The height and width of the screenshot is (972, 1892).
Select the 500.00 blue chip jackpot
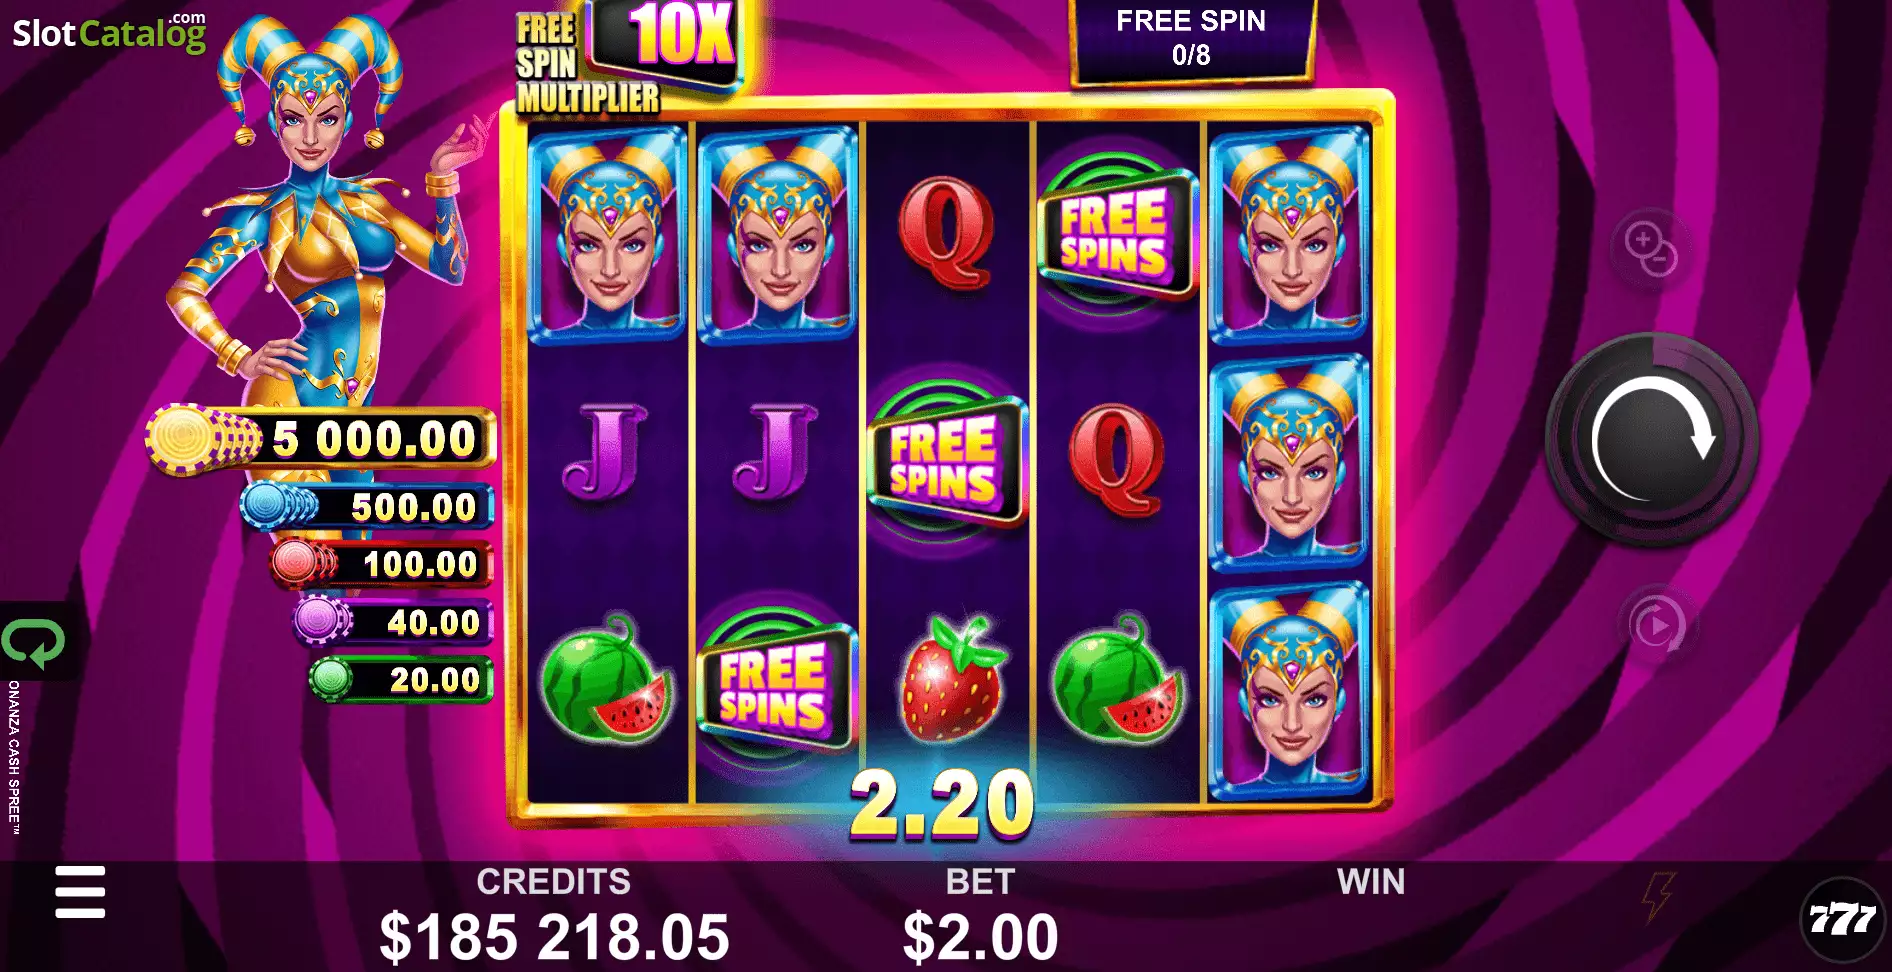click(368, 507)
